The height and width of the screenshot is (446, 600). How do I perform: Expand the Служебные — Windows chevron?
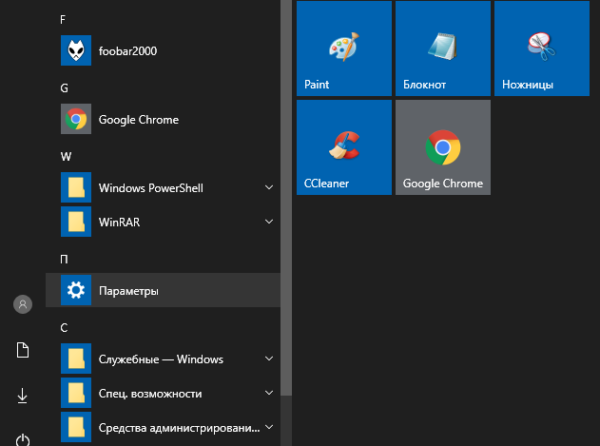click(x=269, y=358)
